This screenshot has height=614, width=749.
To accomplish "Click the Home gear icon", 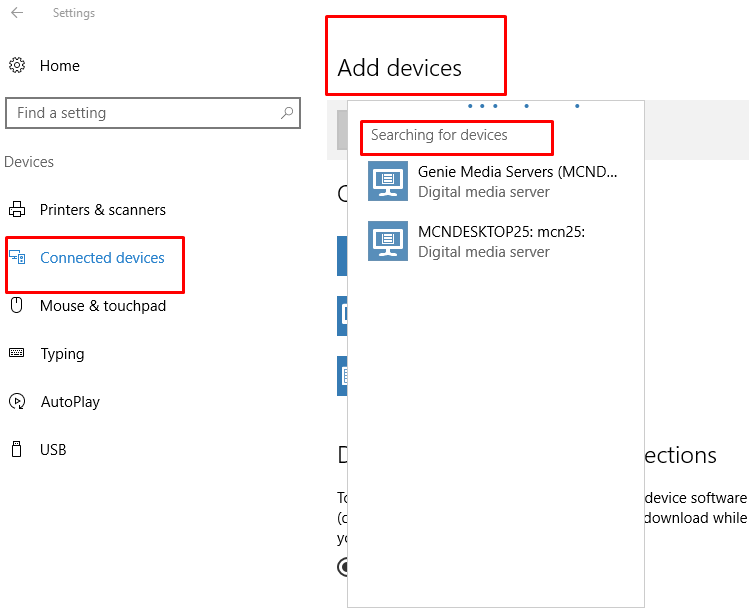I will coord(17,66).
